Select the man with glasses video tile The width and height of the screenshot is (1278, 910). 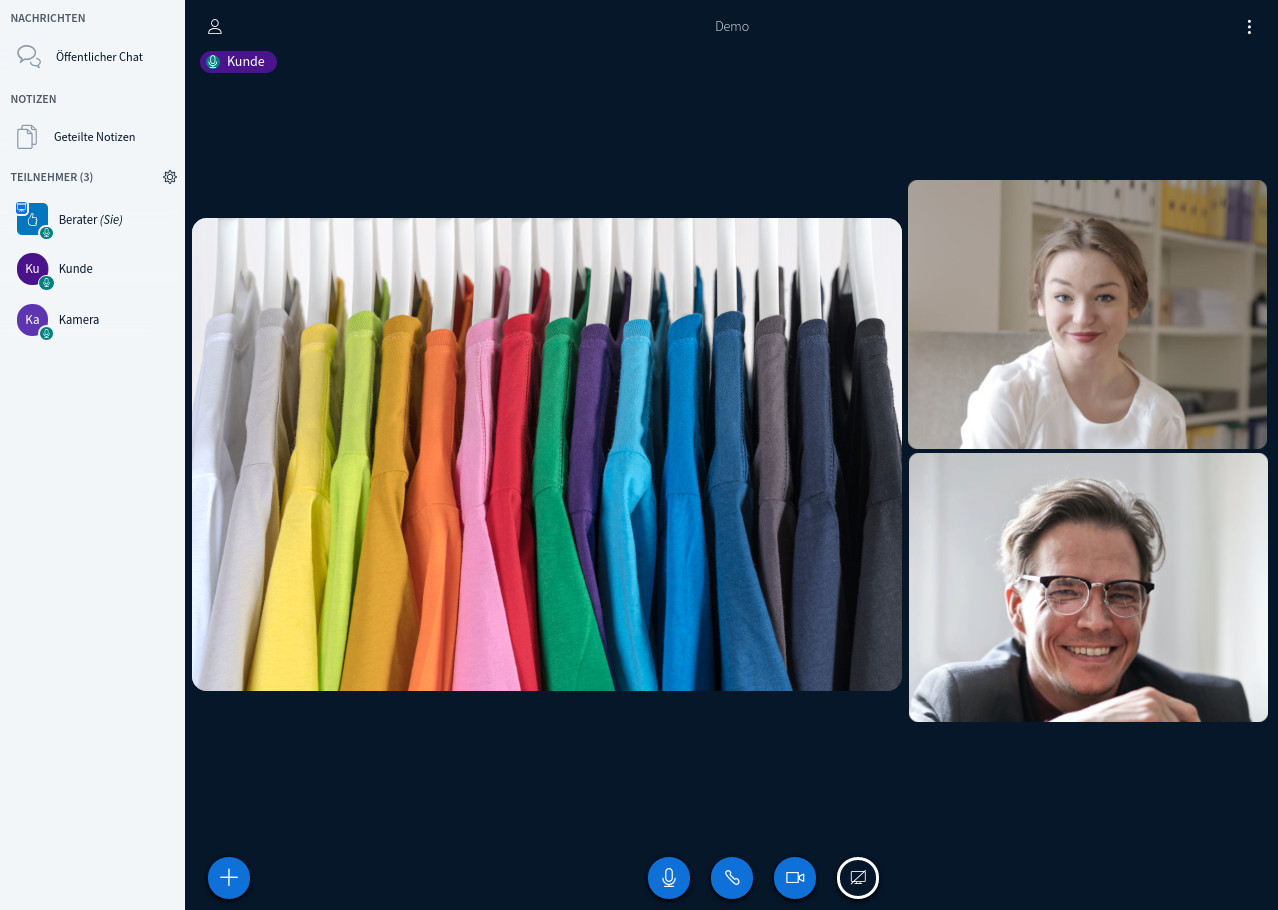click(1087, 587)
